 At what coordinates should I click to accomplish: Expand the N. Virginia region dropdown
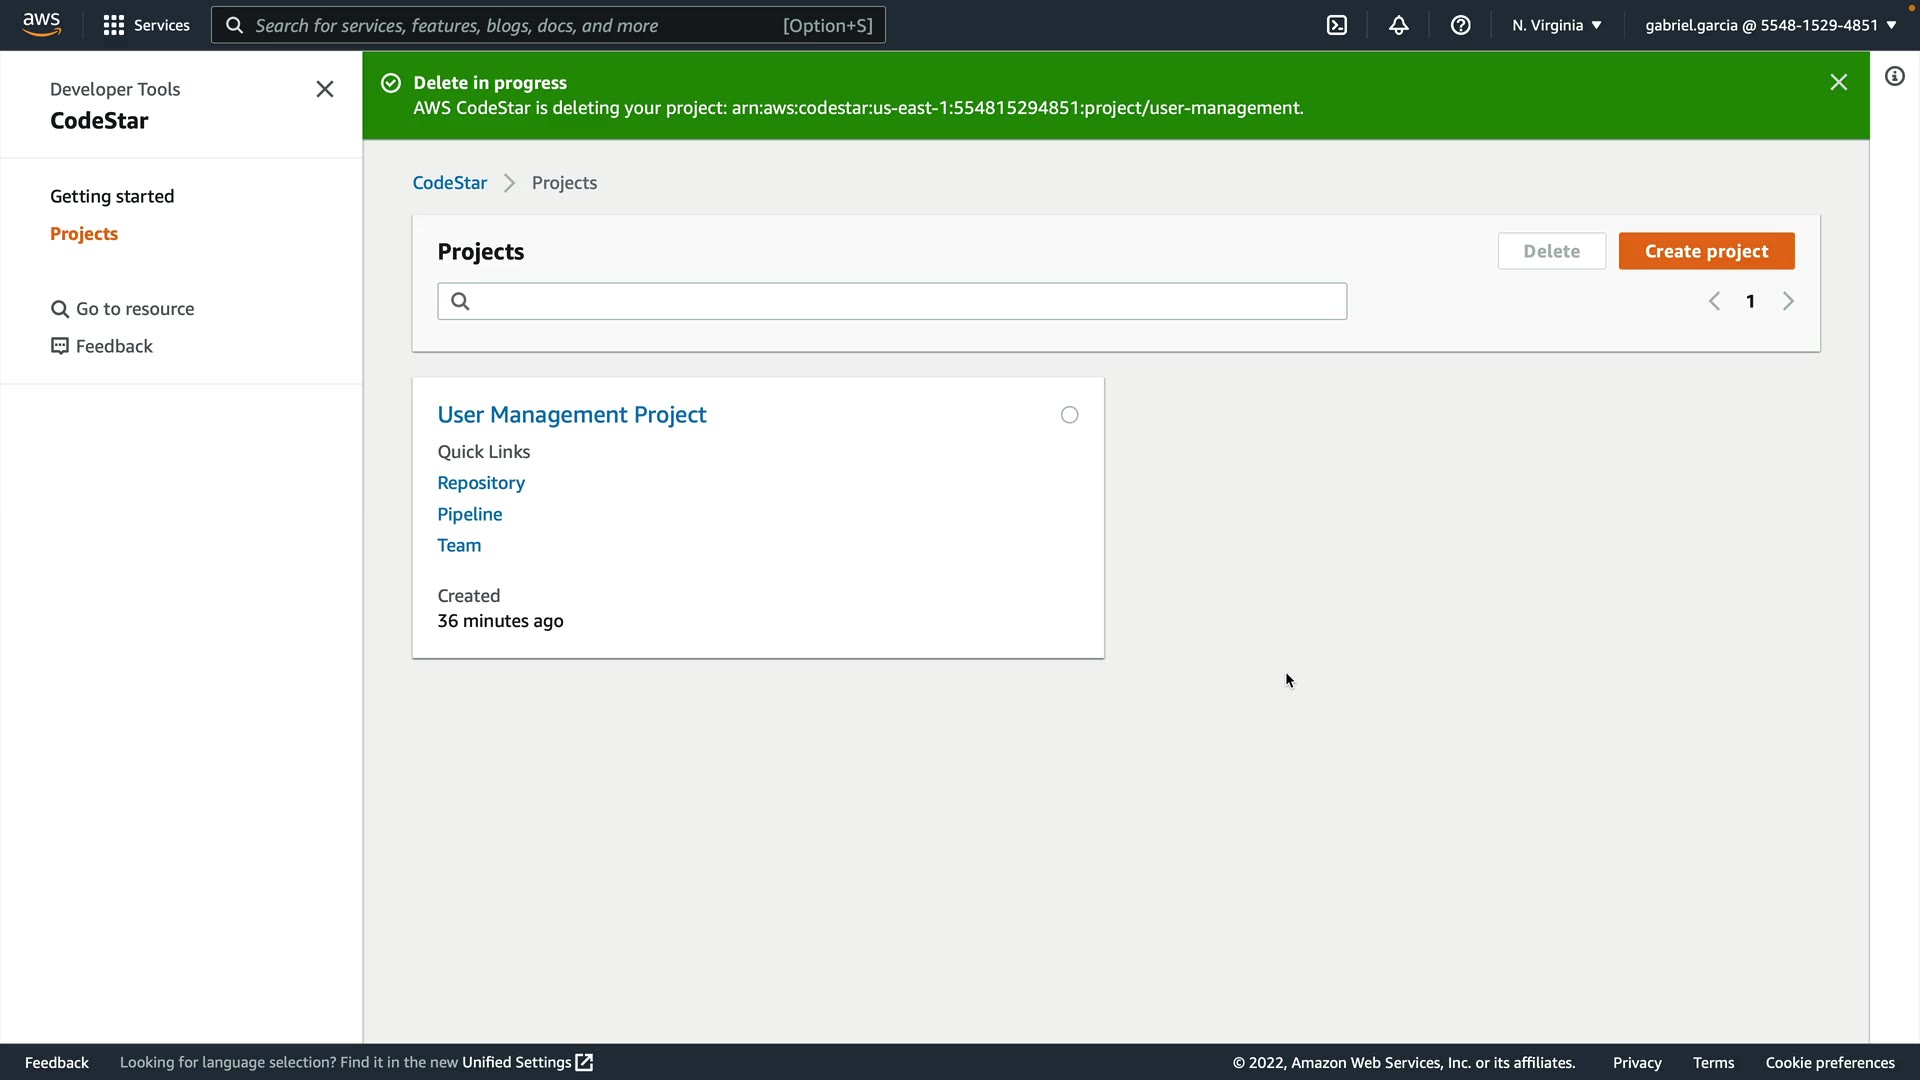click(x=1557, y=25)
